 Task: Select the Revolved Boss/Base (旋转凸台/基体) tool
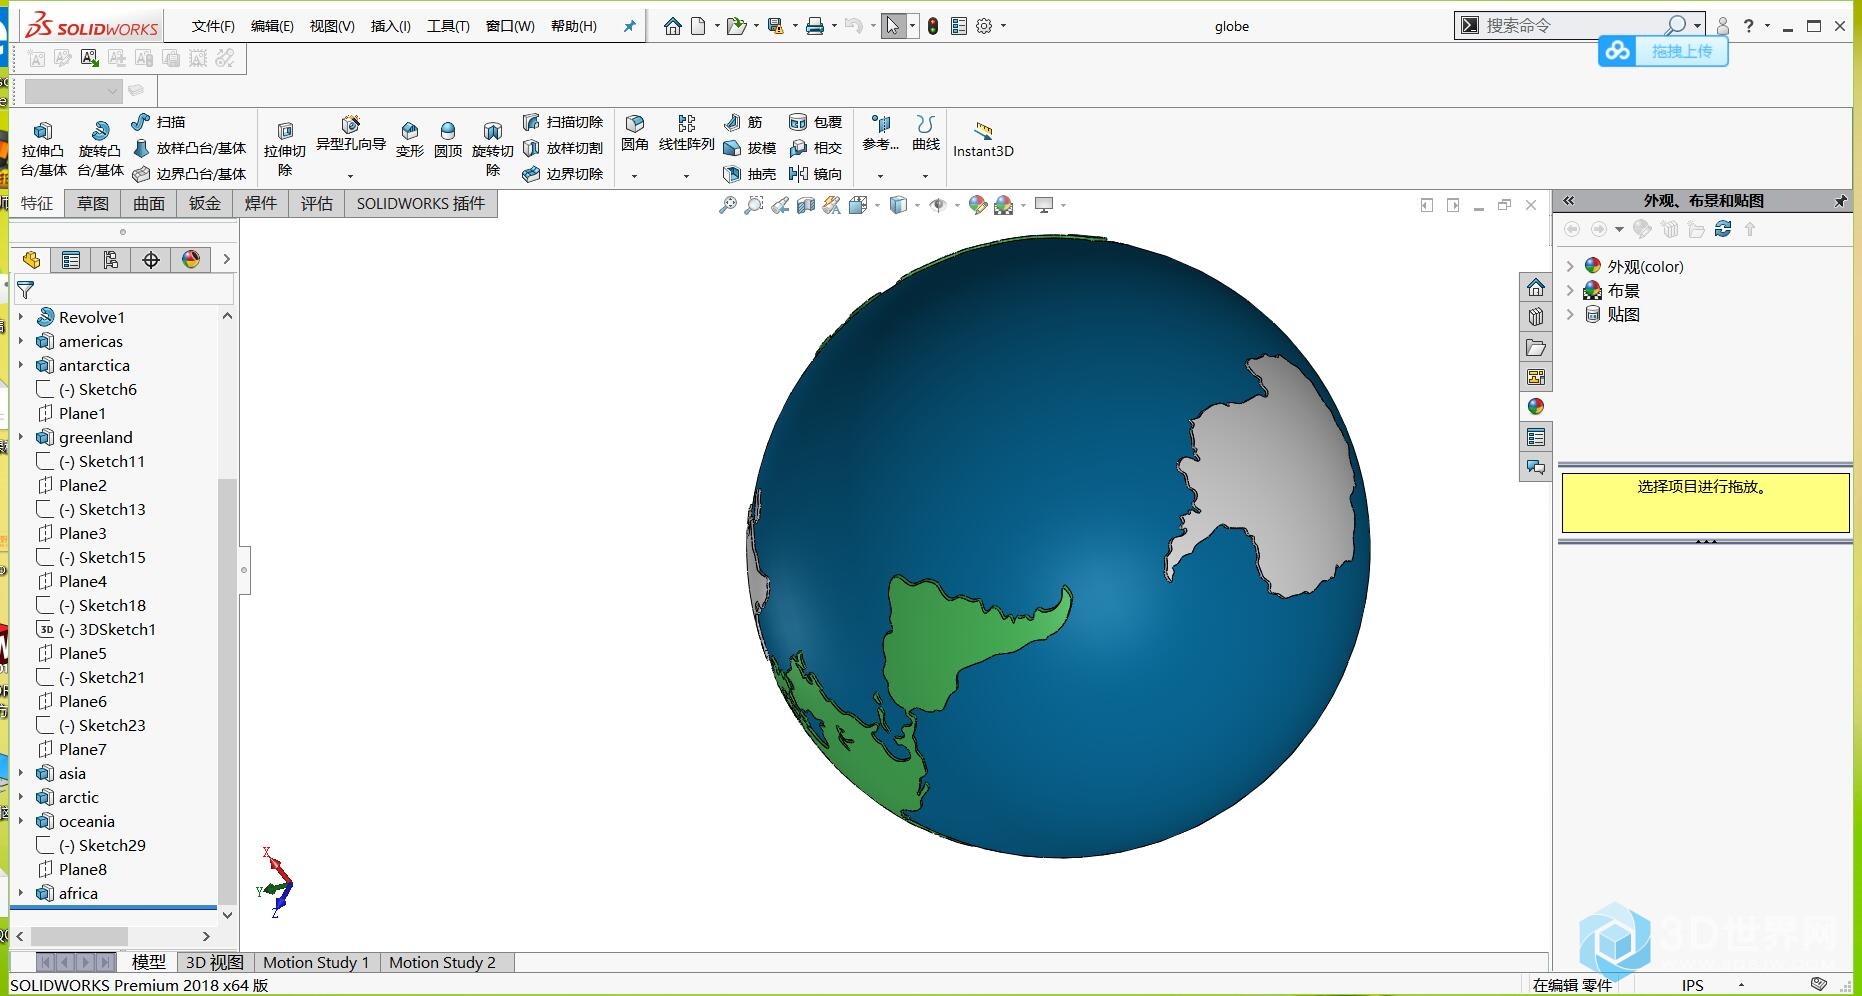click(x=100, y=149)
